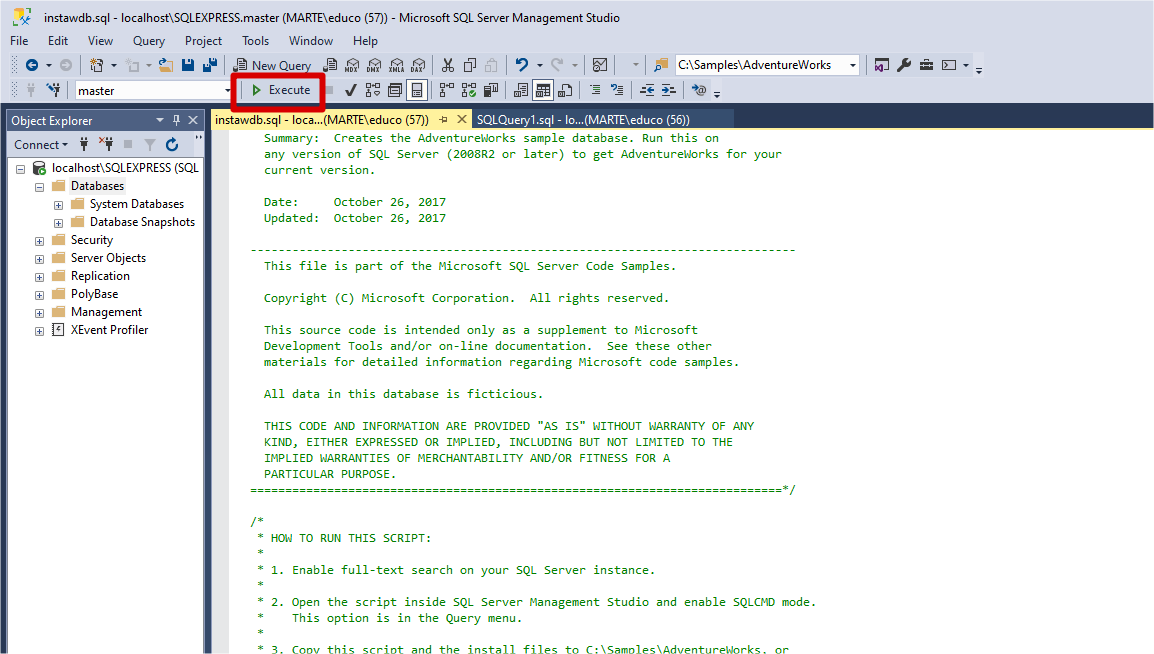This screenshot has width=1154, height=654.
Task: Comment out the selected lines
Action: tap(595, 90)
